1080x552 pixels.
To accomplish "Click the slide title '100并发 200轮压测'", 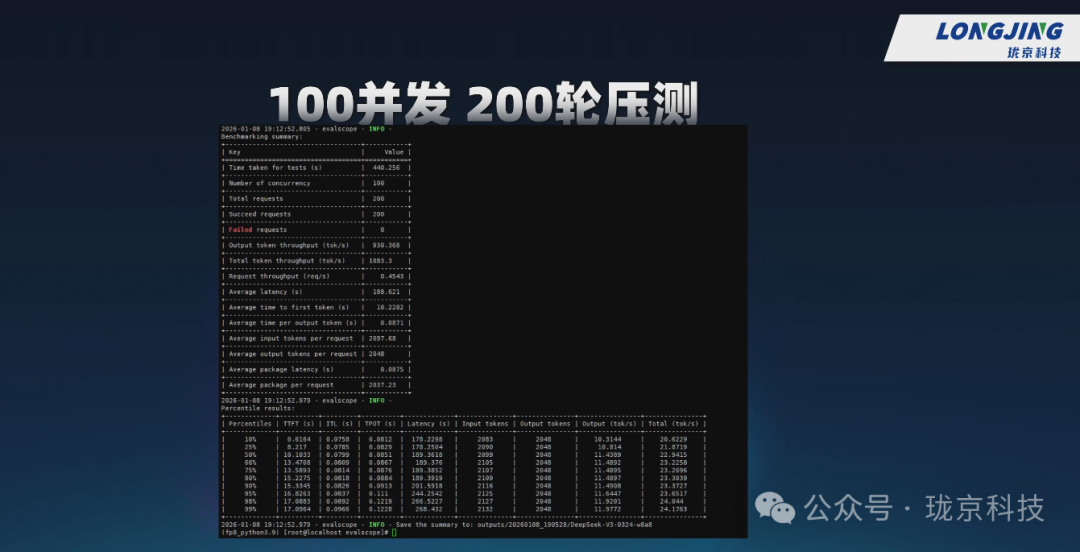I will click(484, 103).
